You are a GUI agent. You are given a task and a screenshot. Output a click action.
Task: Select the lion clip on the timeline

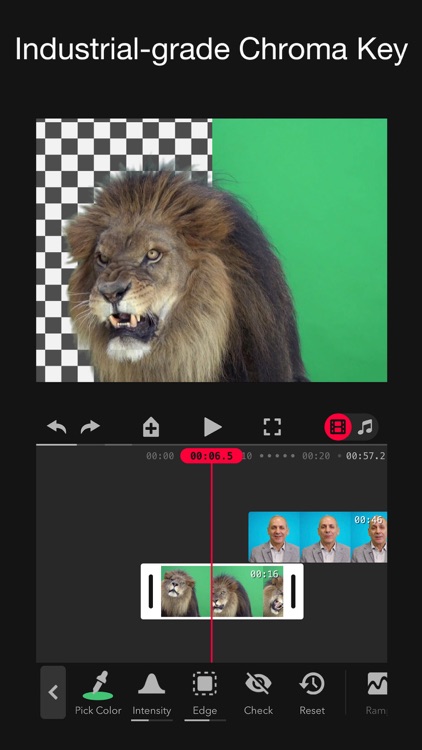[222, 591]
